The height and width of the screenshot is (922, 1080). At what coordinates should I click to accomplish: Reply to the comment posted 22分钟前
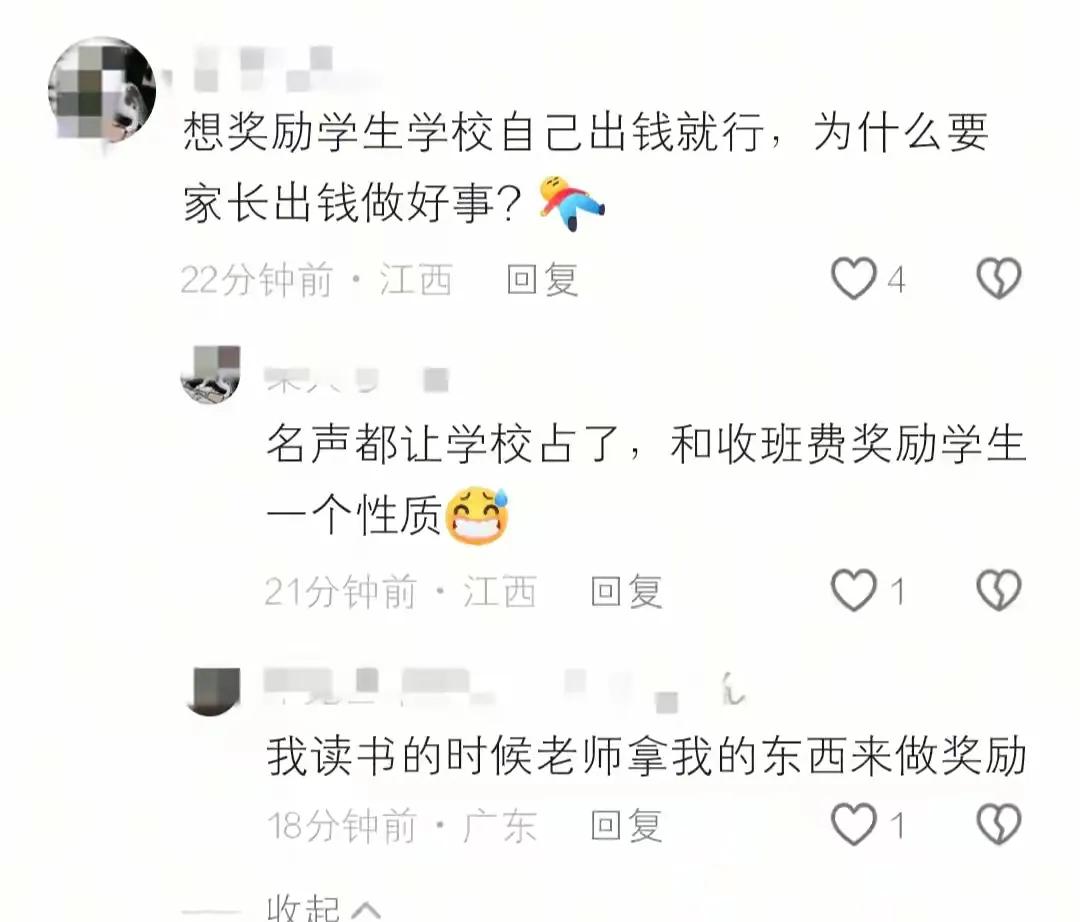[x=542, y=280]
